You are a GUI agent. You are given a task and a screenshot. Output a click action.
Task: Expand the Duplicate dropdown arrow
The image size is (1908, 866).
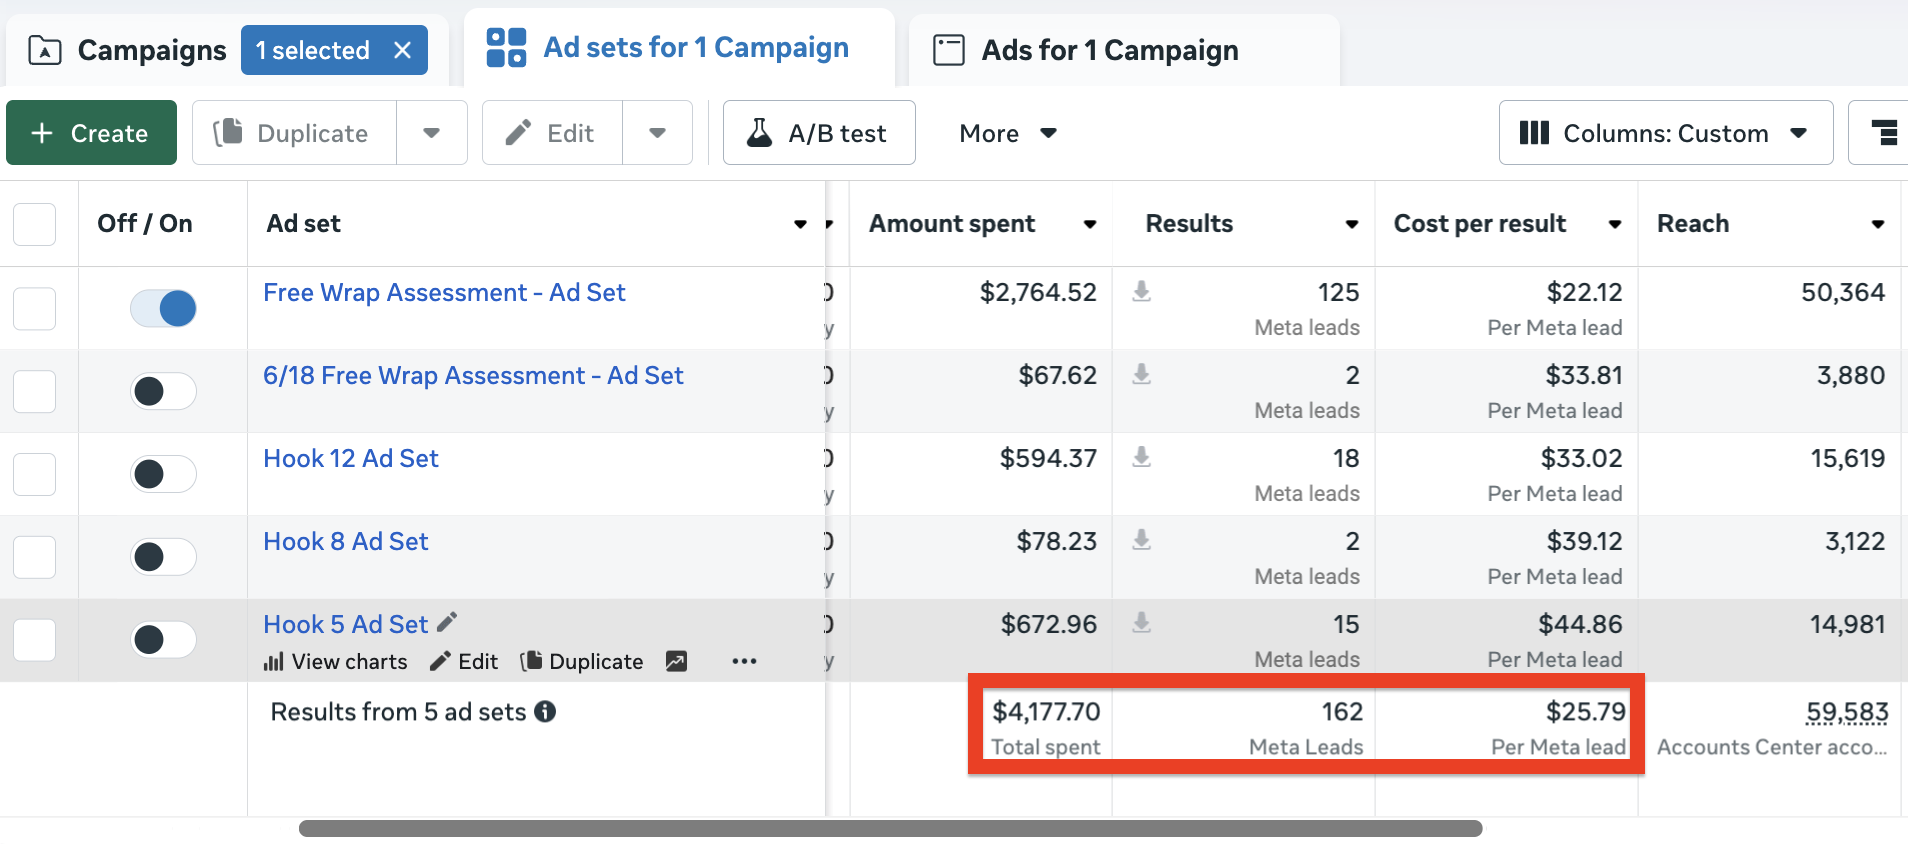[432, 133]
